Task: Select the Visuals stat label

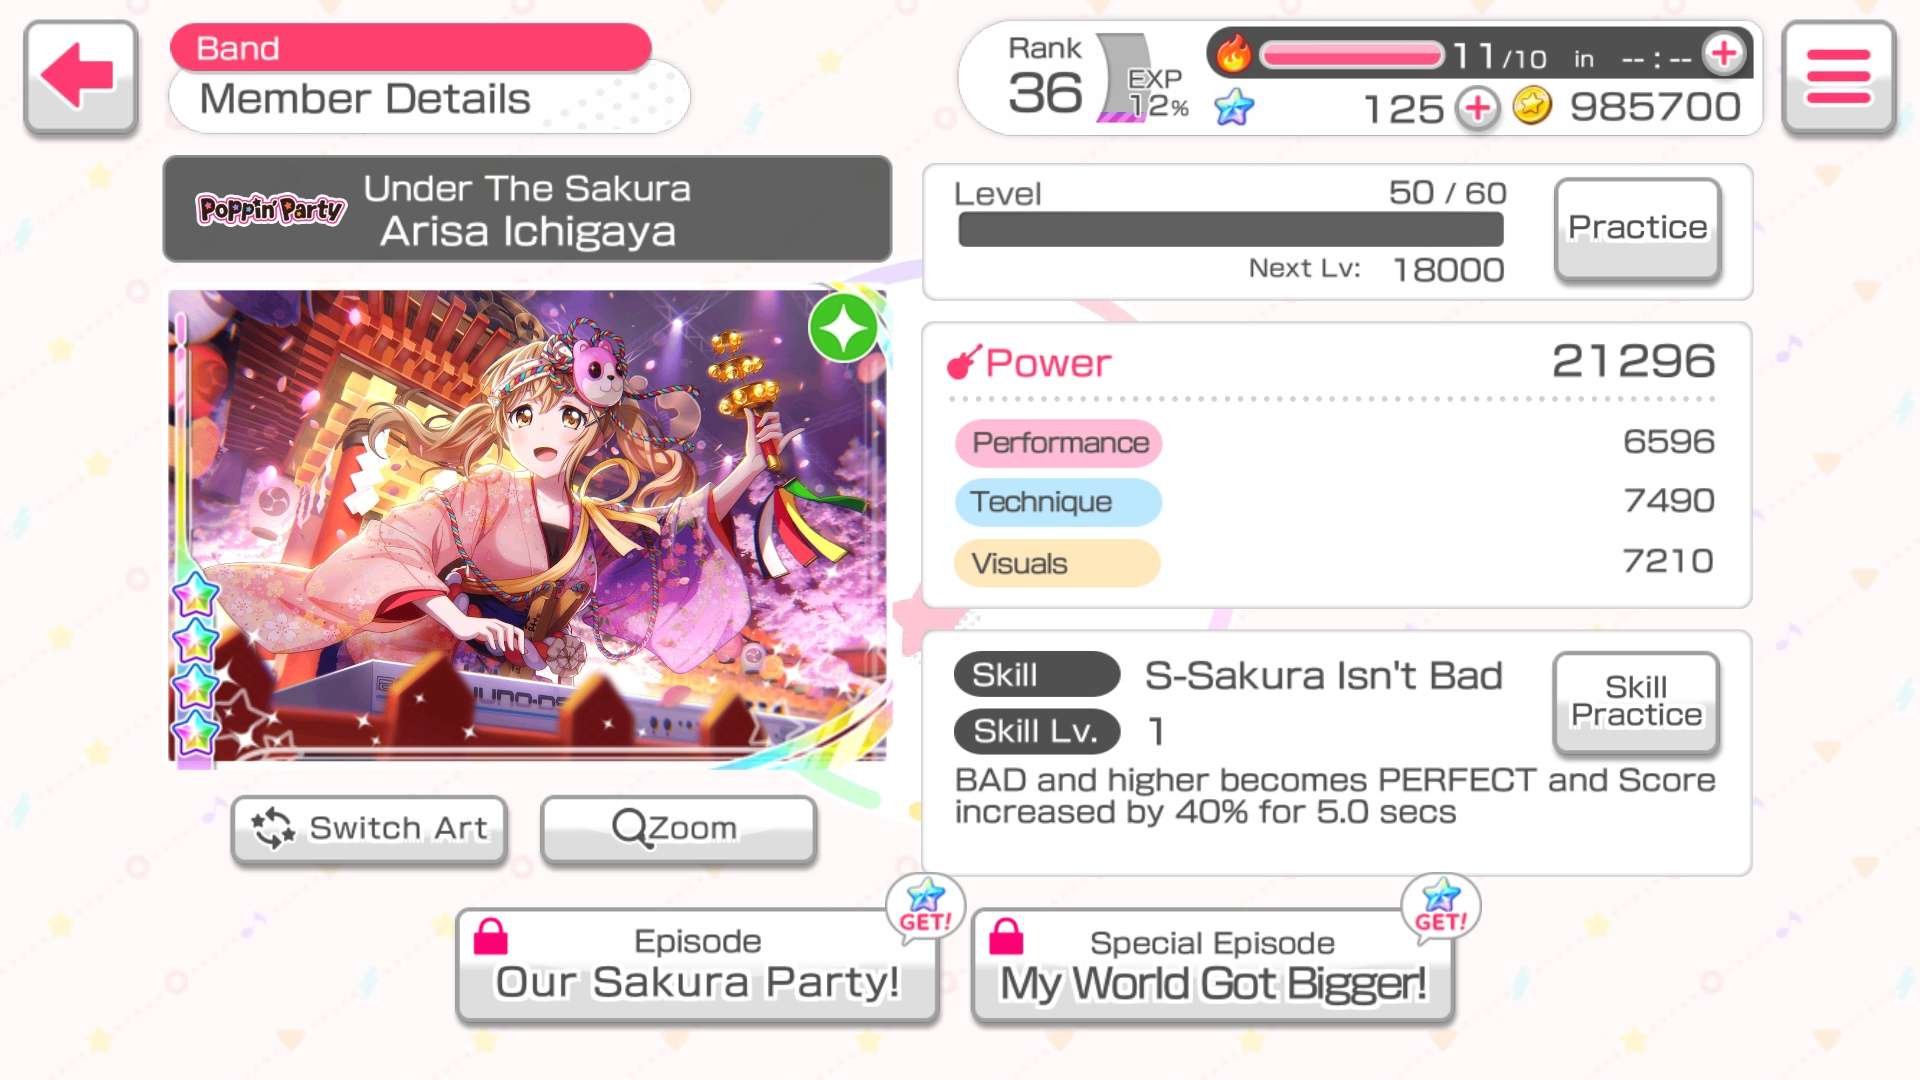Action: pos(1057,563)
